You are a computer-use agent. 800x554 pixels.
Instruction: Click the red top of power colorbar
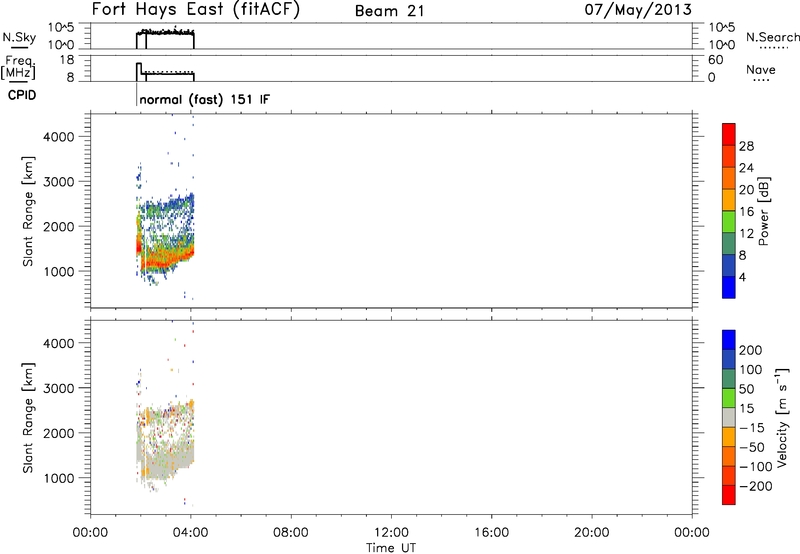[x=729, y=134]
